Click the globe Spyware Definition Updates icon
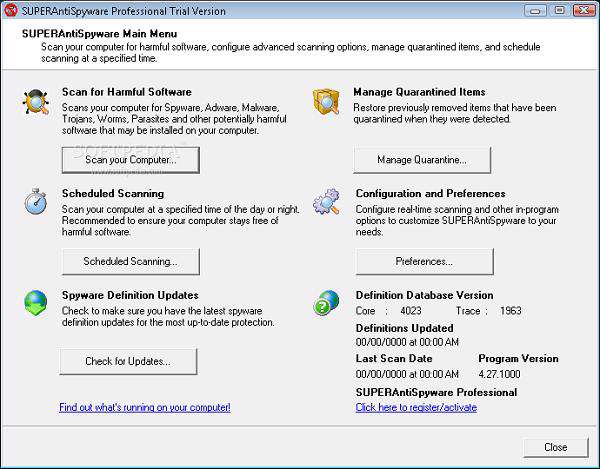Viewport: 600px width, 469px height. tap(36, 303)
